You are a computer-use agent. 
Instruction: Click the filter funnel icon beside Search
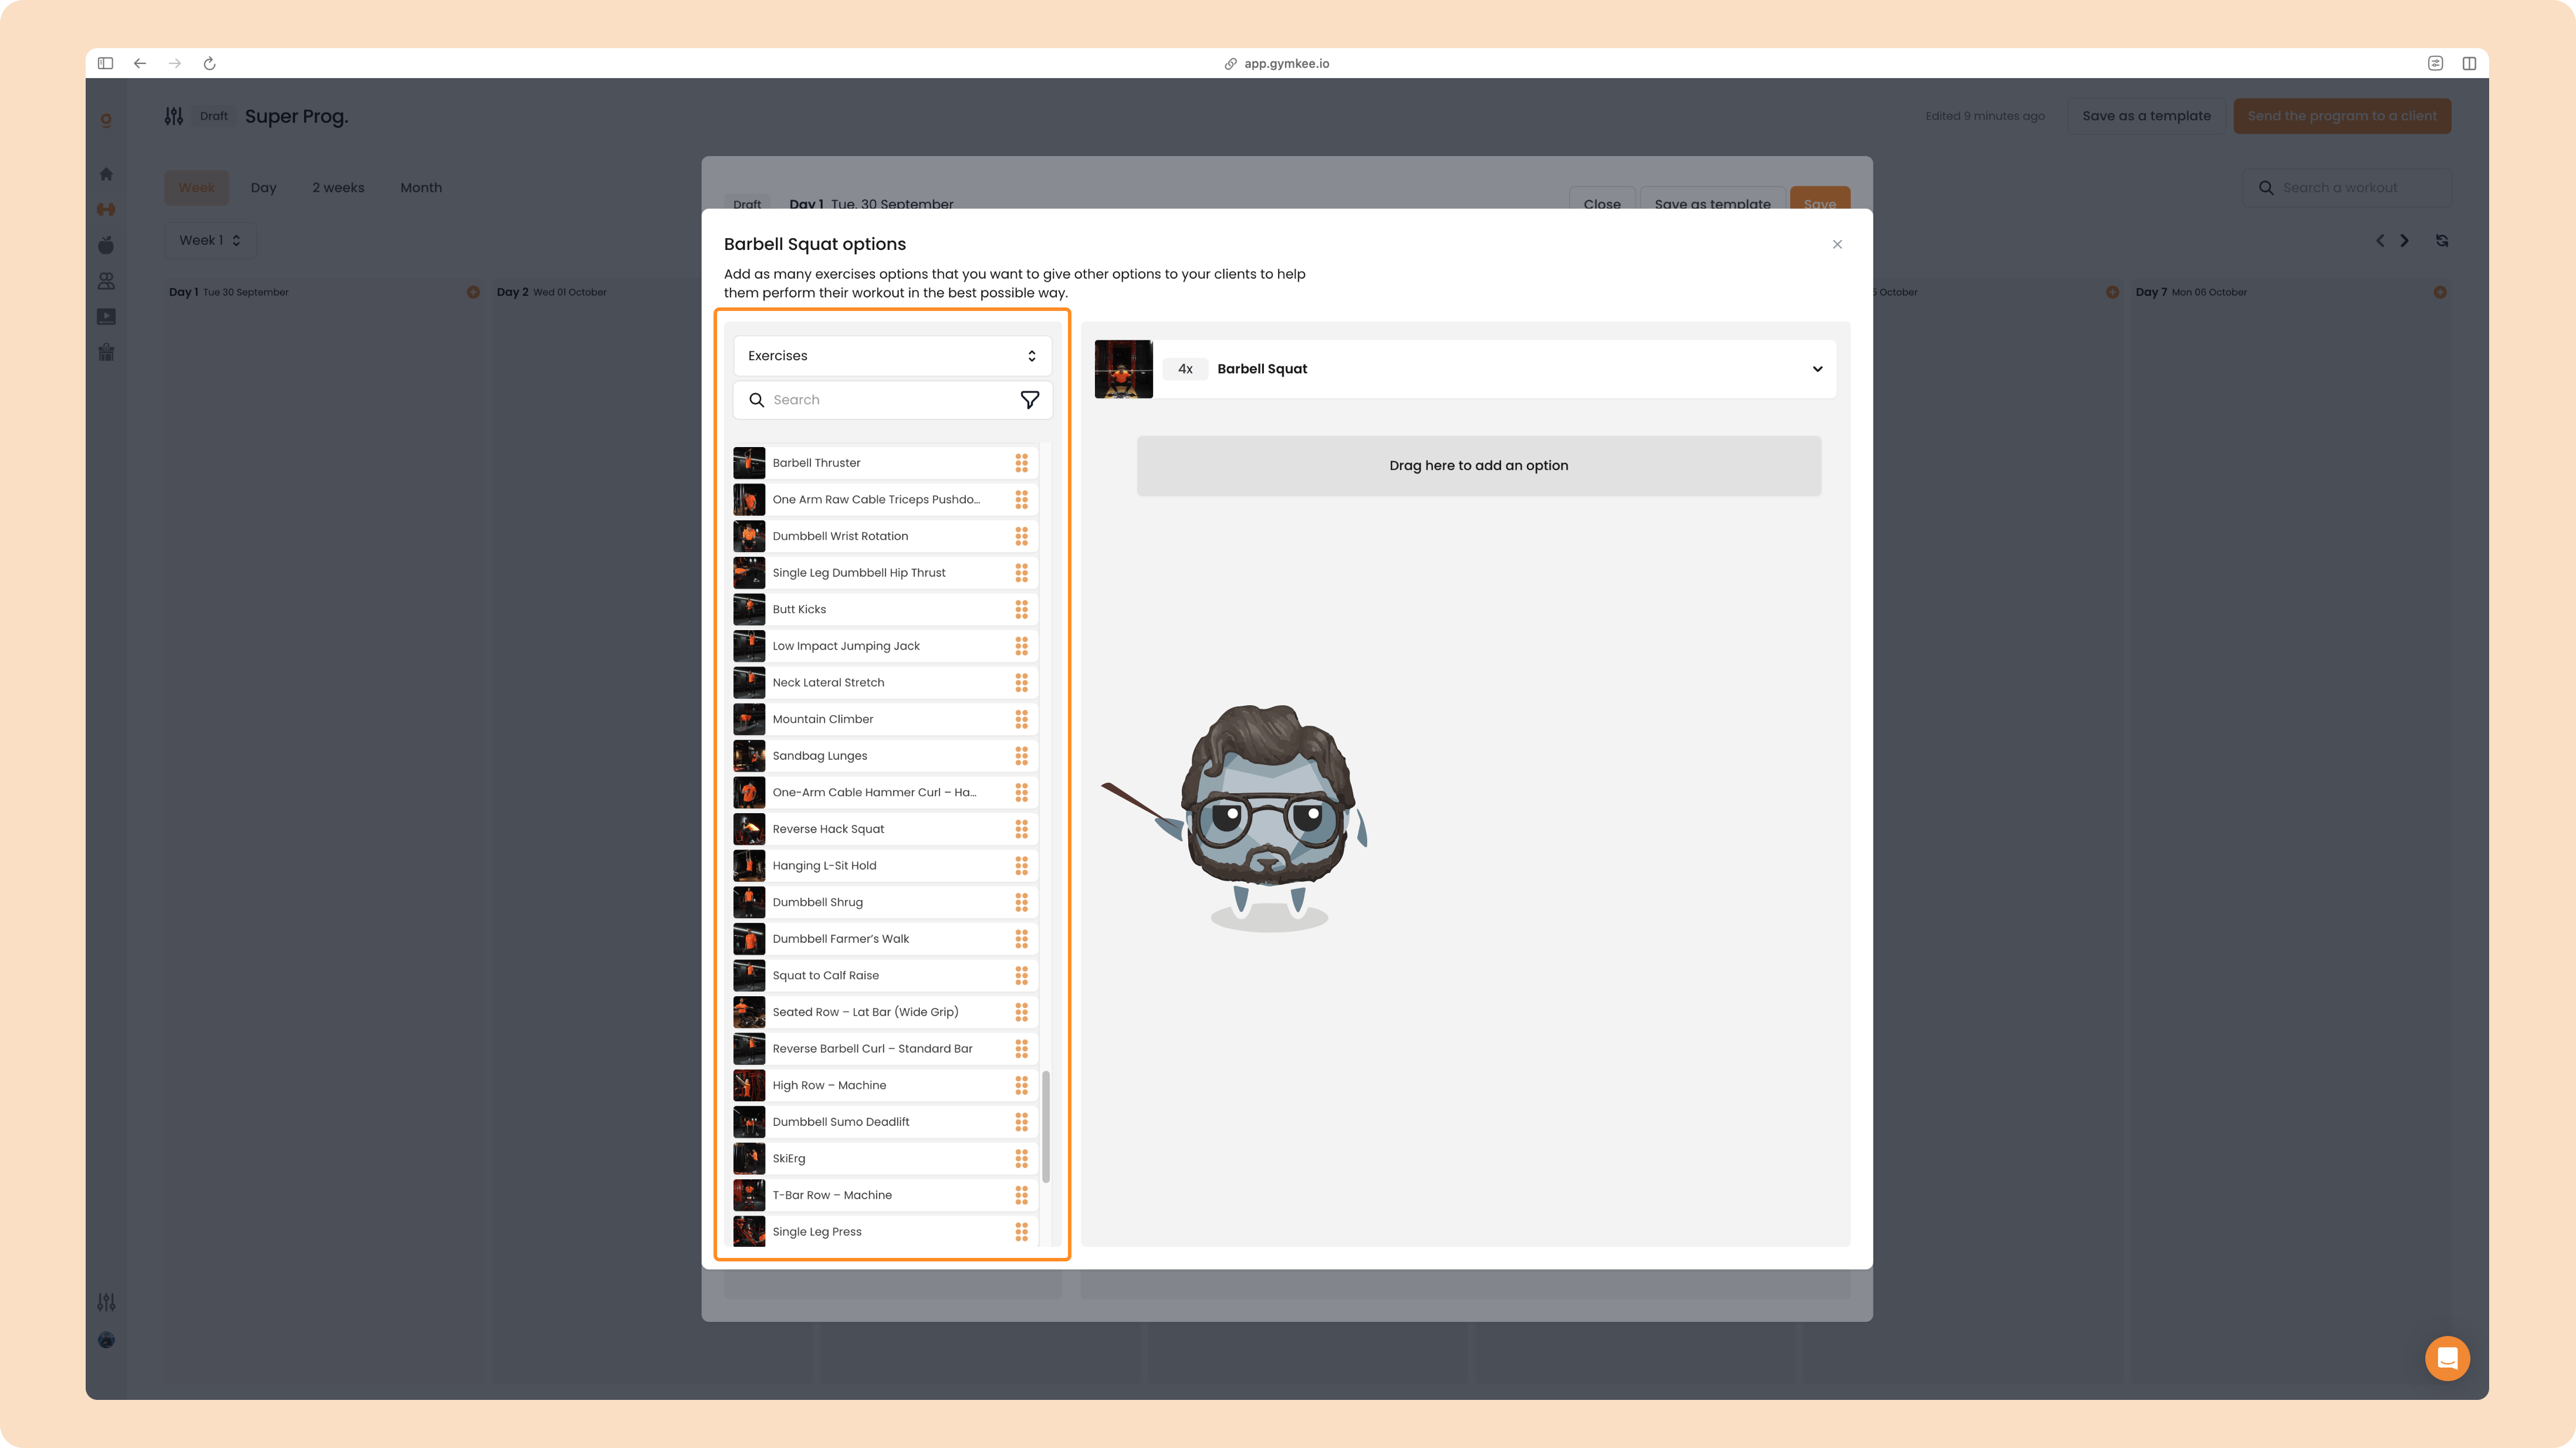(x=1029, y=400)
